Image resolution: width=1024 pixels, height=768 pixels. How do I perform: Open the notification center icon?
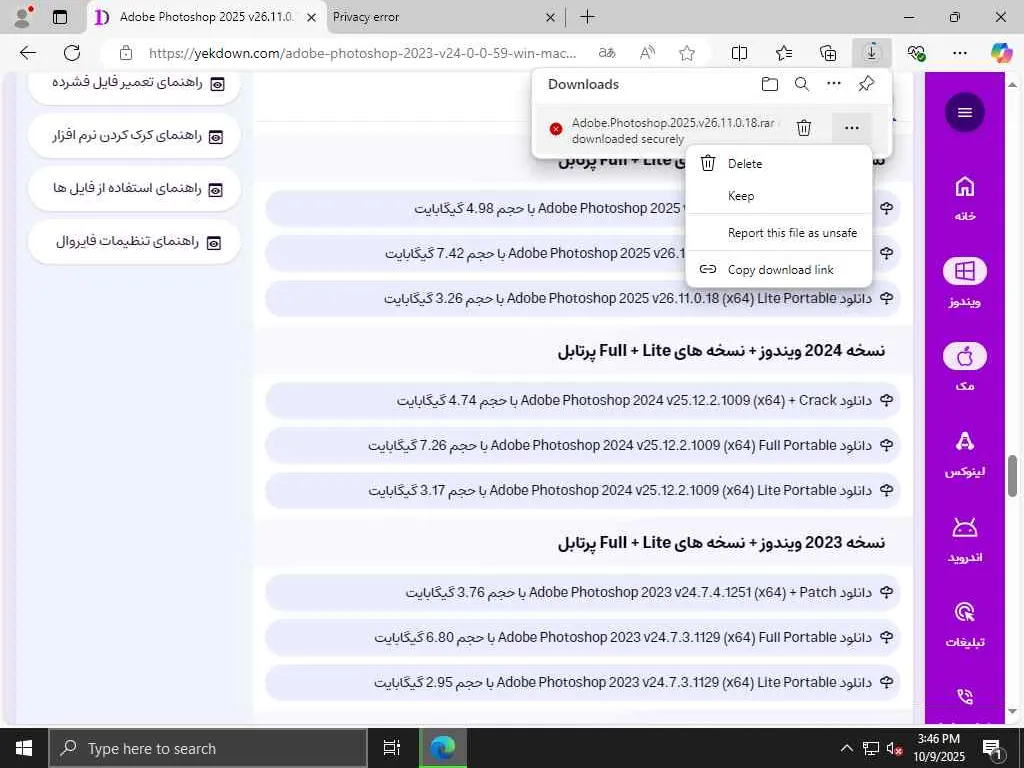click(993, 749)
